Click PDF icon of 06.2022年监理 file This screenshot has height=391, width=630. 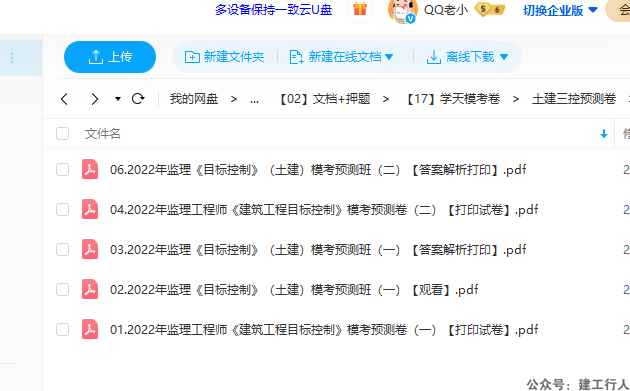coord(90,169)
